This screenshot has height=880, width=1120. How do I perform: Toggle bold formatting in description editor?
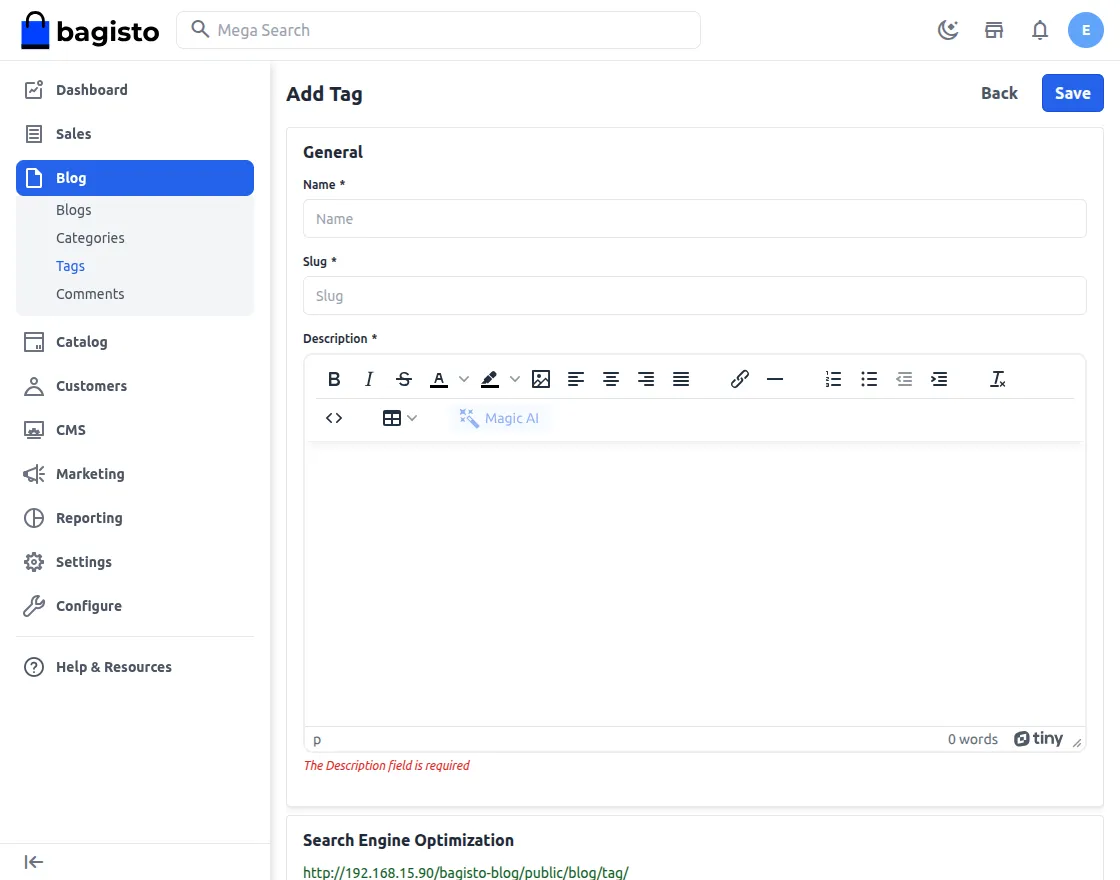pos(334,379)
